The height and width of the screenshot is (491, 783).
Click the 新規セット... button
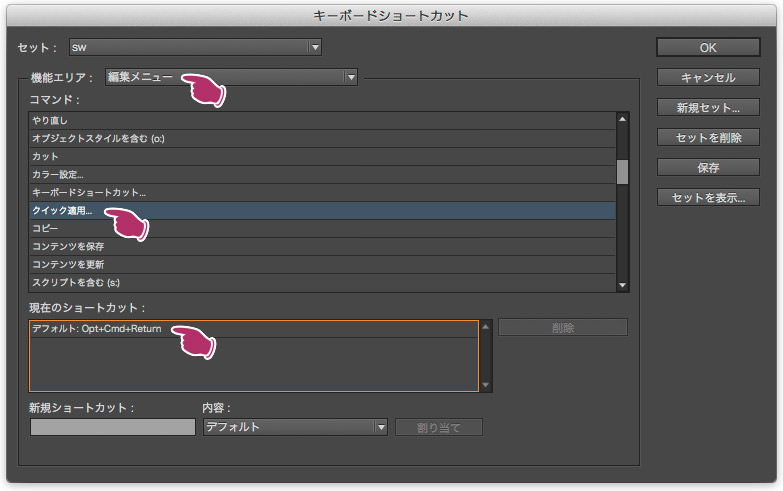[x=708, y=107]
